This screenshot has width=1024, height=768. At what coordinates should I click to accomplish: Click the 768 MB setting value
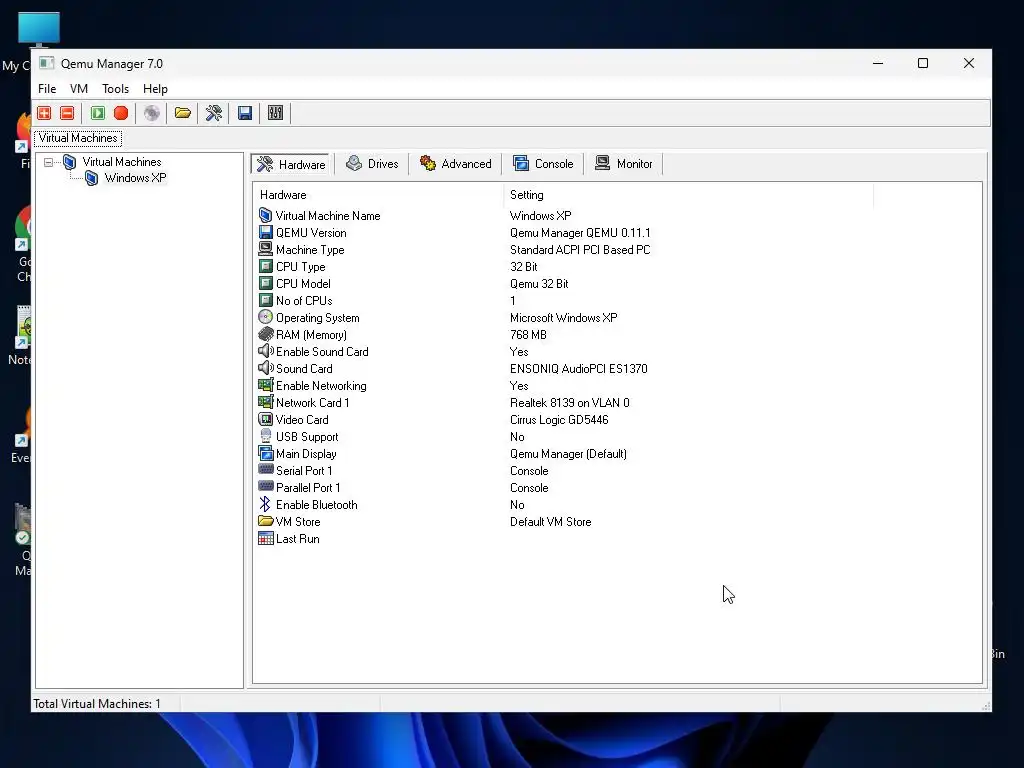tap(528, 335)
